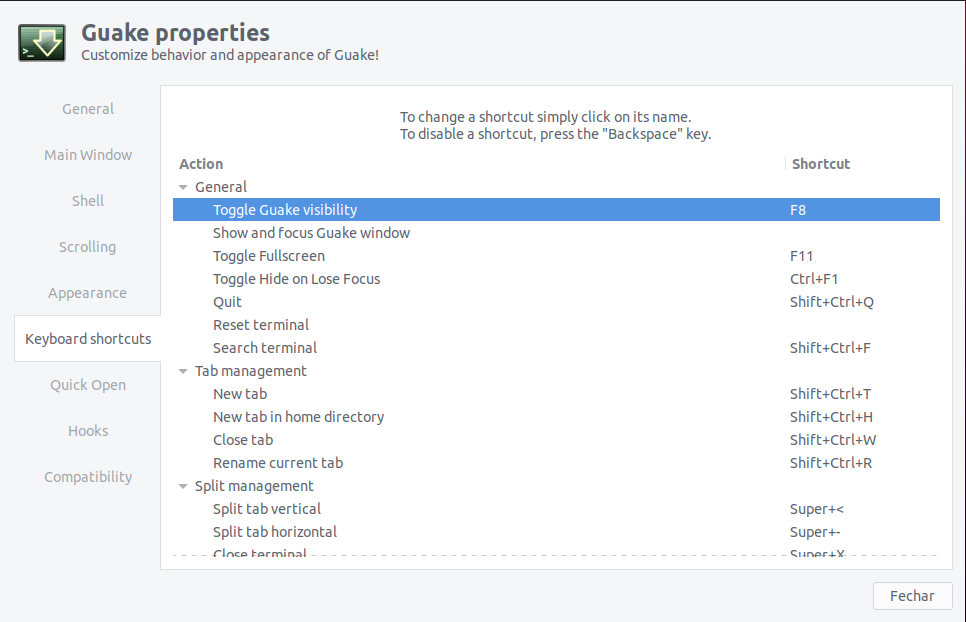Click the 'Ctrl+F1' shortcut value
This screenshot has height=622, width=966.
(814, 279)
